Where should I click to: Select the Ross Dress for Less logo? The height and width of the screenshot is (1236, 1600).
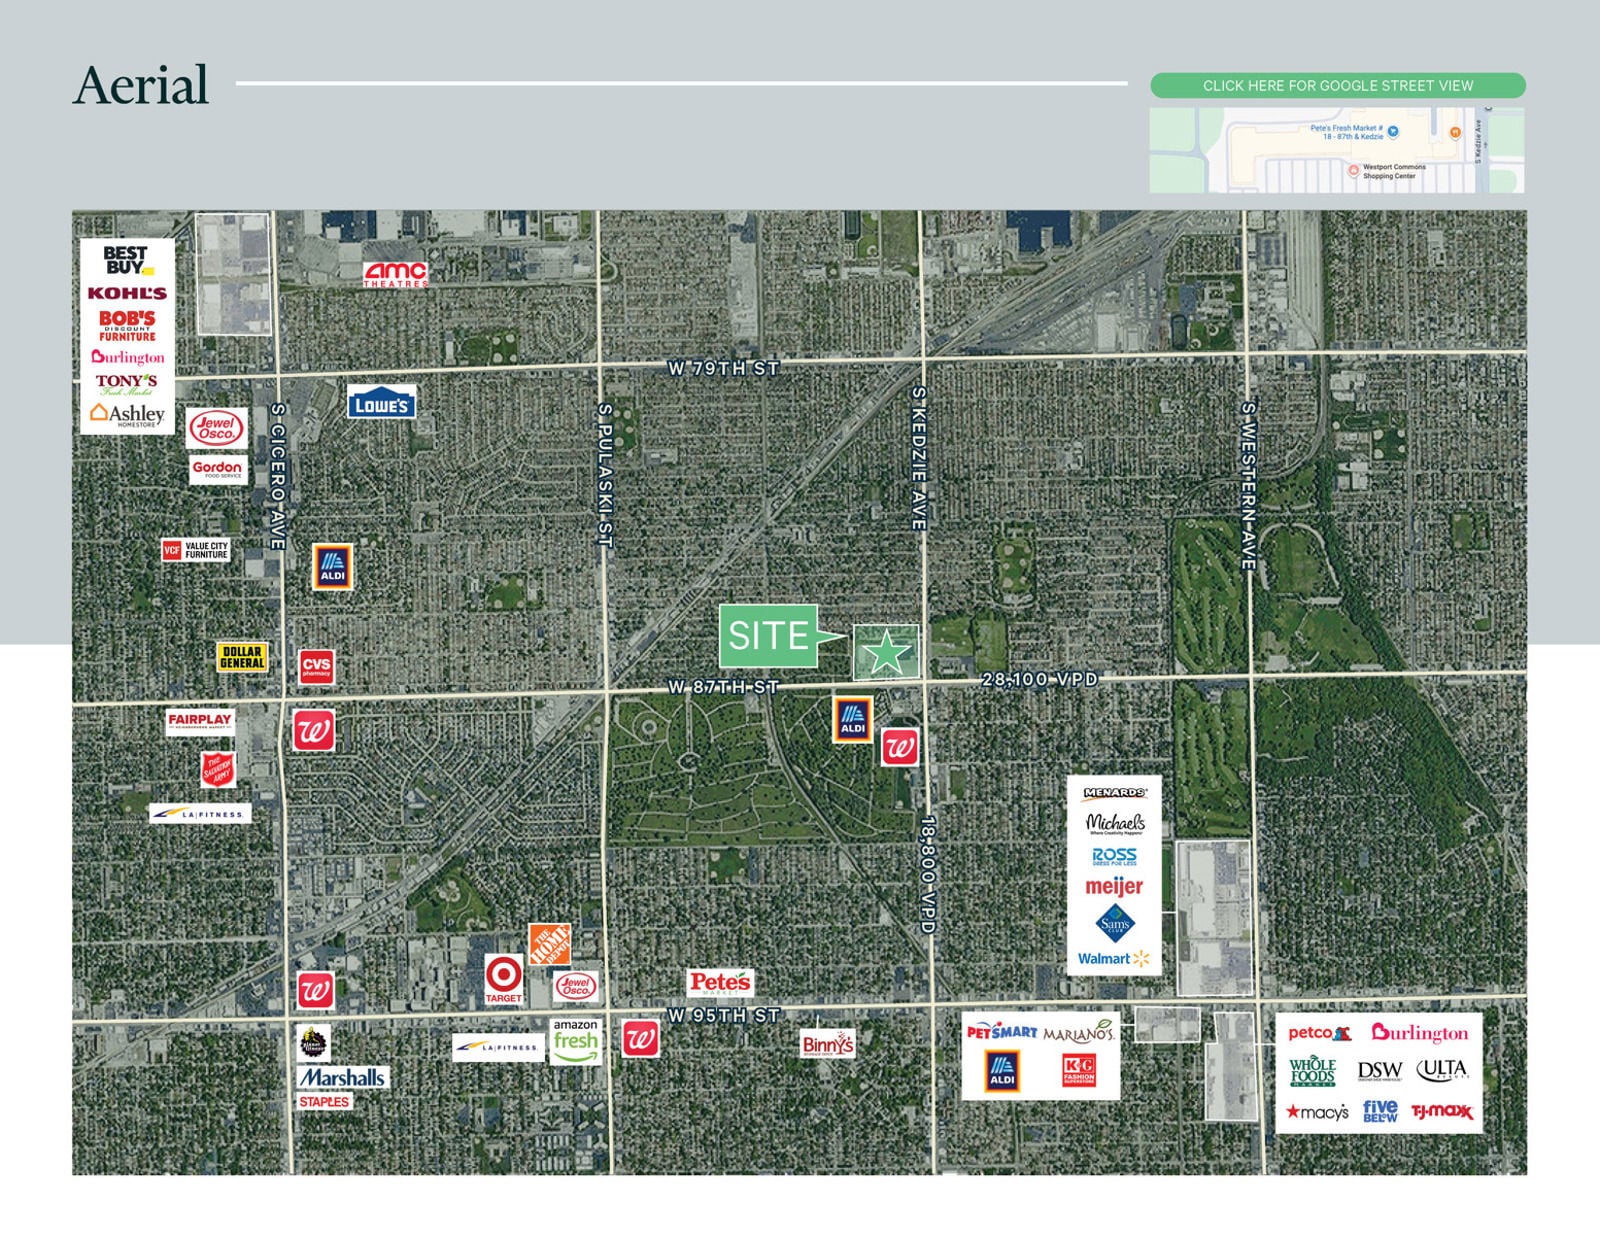1114,856
